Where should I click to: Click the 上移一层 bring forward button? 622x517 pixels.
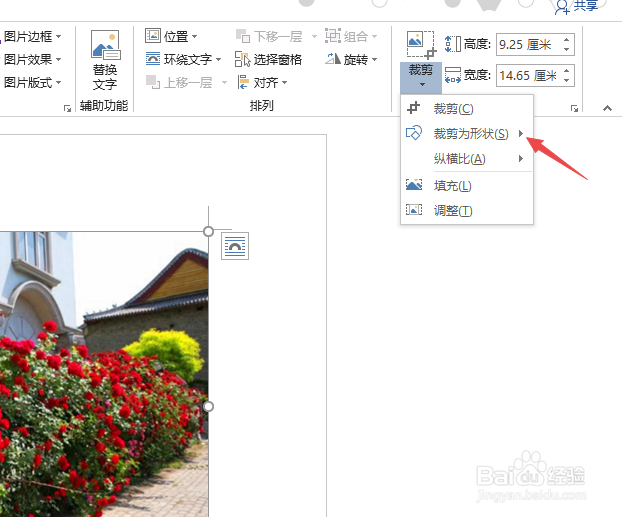point(179,83)
